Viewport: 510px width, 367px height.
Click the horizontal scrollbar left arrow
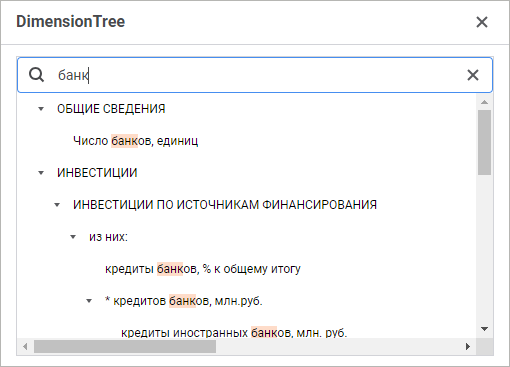(x=25, y=347)
